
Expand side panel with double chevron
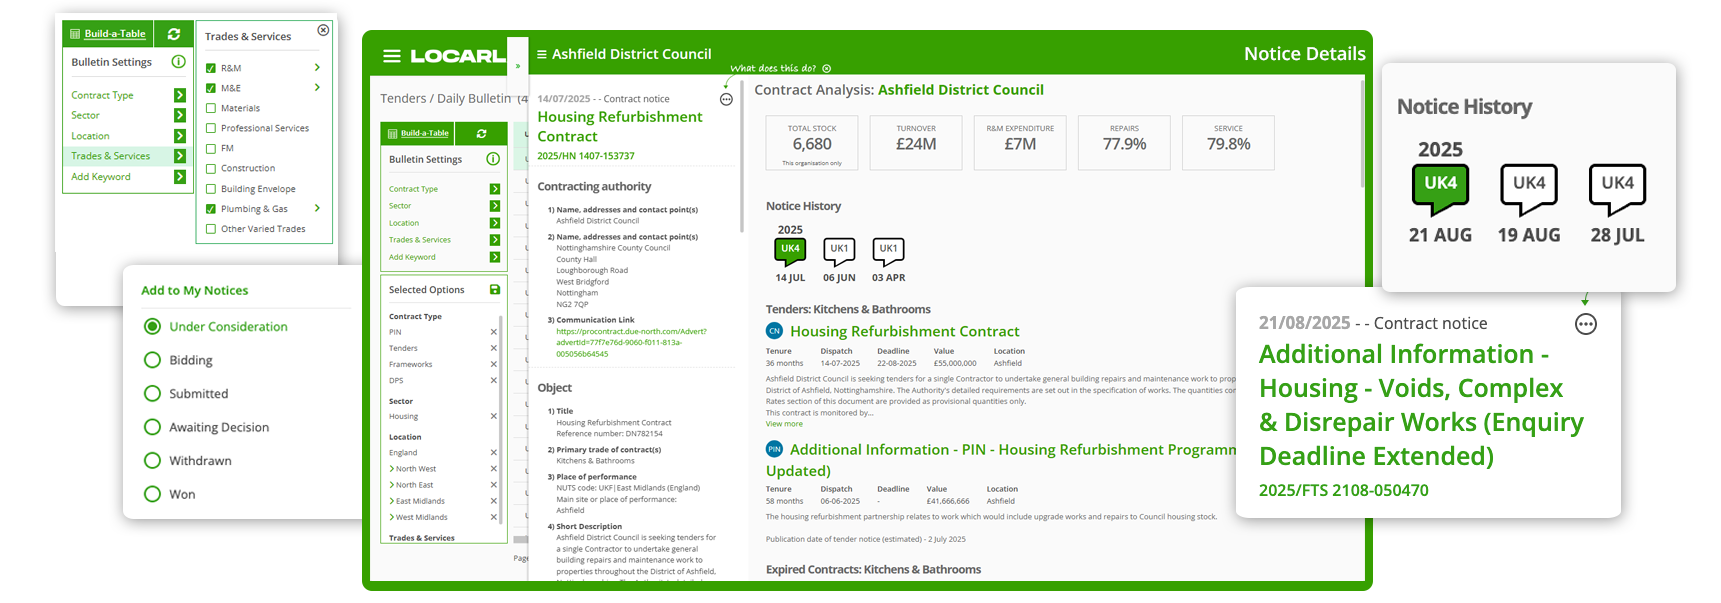(x=517, y=66)
